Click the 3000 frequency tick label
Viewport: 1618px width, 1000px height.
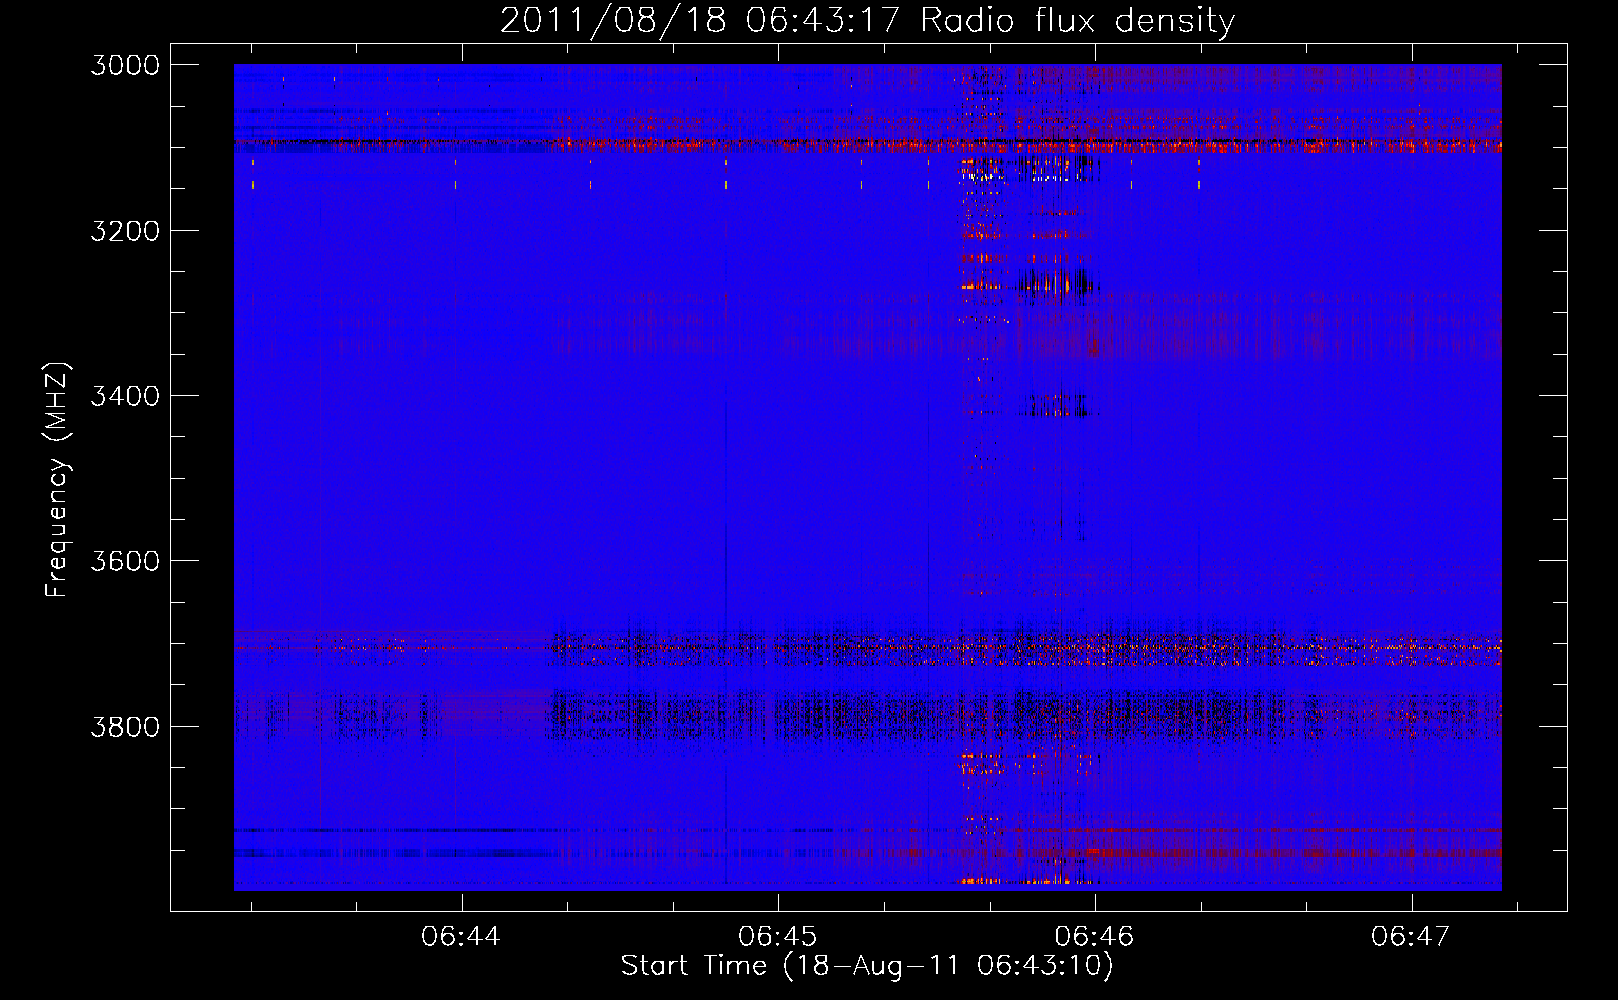(x=125, y=65)
